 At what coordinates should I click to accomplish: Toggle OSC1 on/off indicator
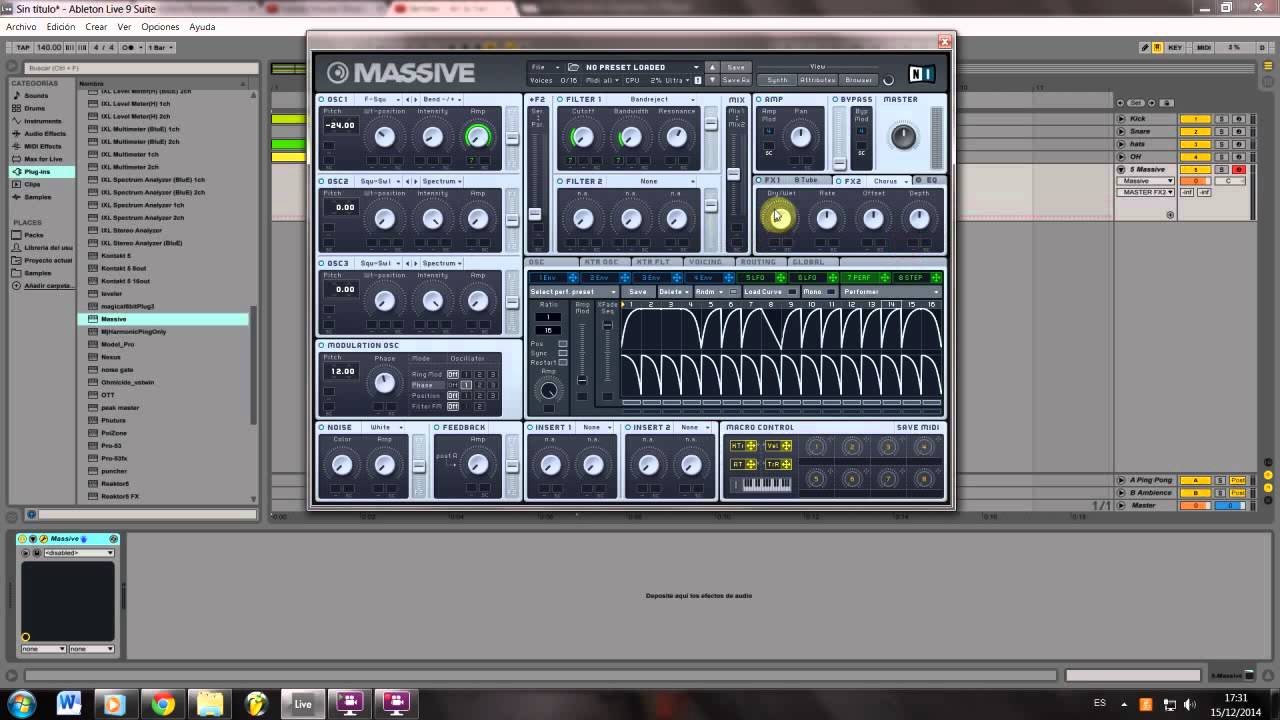pyautogui.click(x=322, y=100)
